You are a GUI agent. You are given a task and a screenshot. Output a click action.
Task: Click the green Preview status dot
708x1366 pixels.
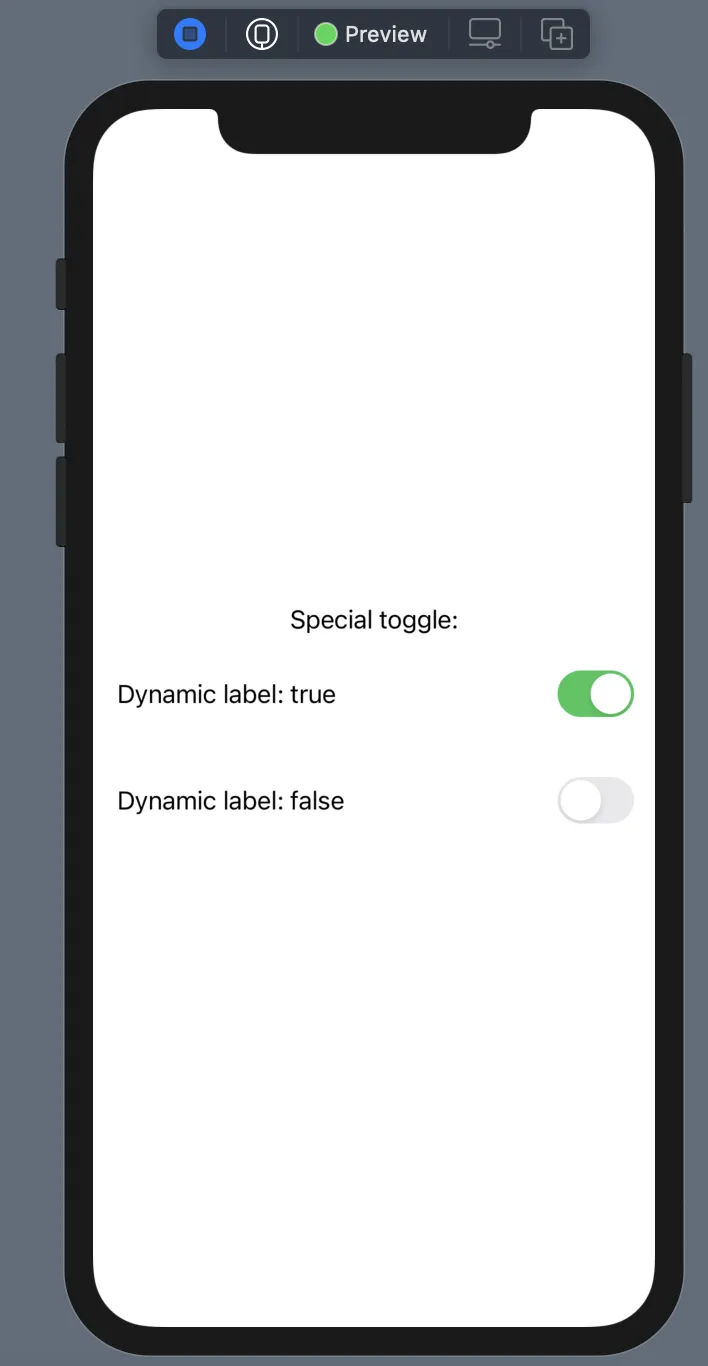point(326,35)
